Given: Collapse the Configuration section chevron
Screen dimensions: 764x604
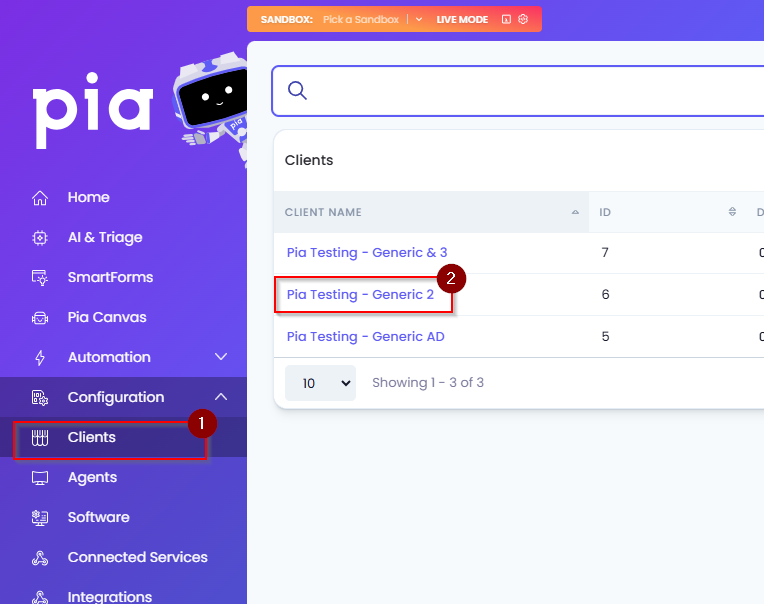Looking at the screenshot, I should click(x=221, y=397).
